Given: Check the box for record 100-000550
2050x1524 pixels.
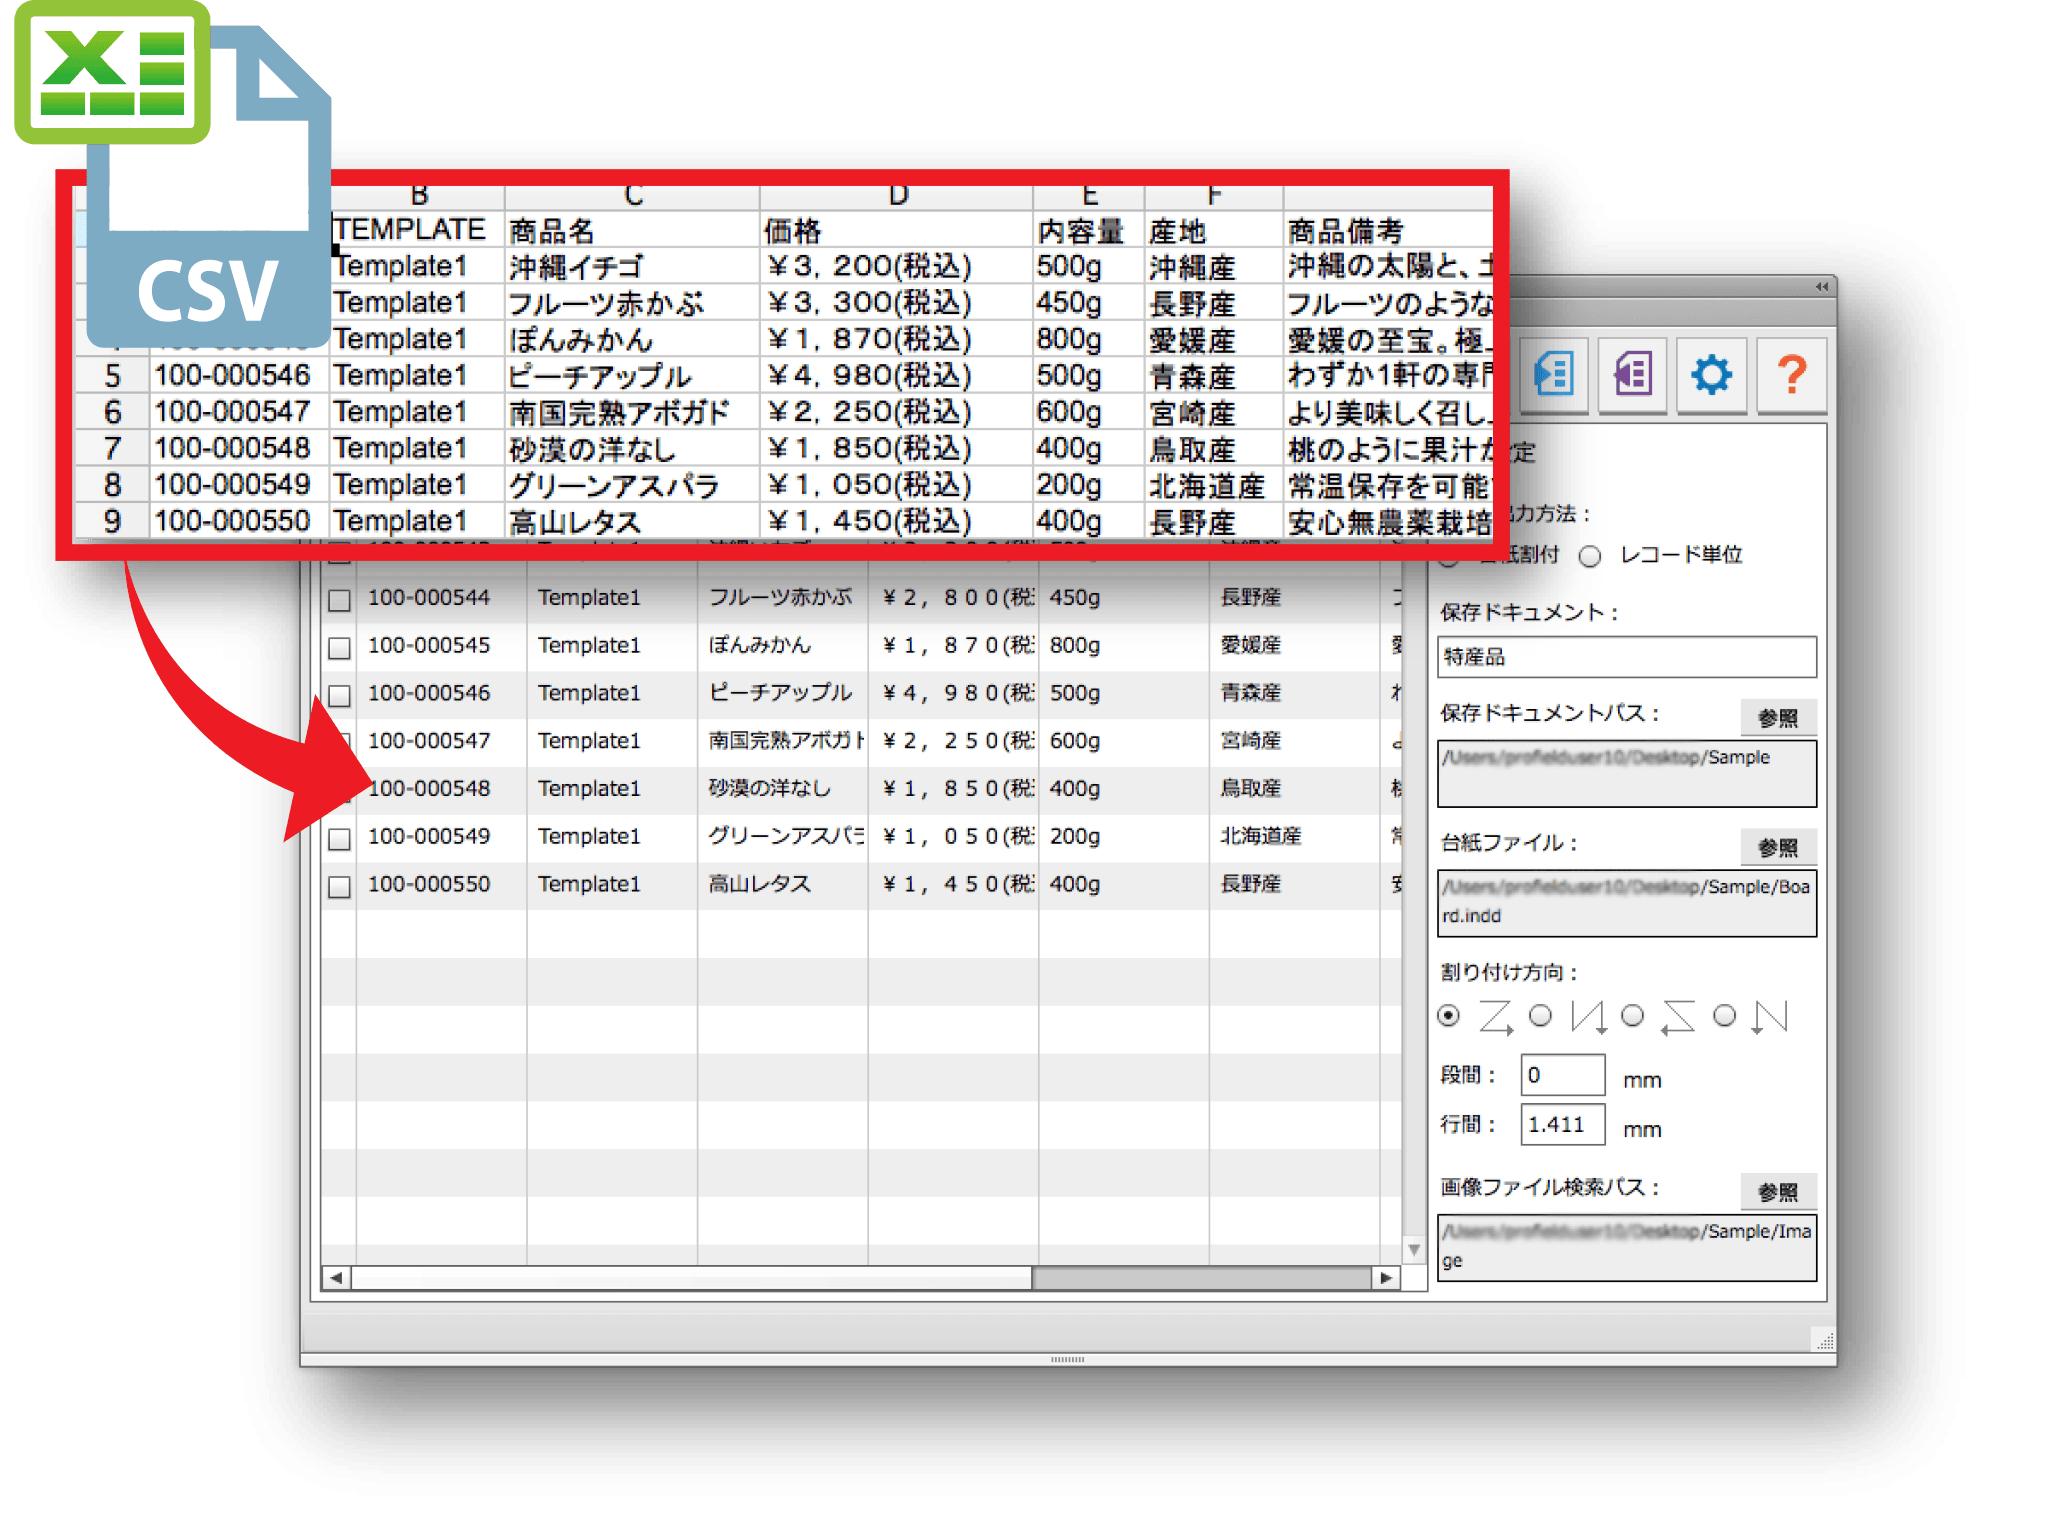Looking at the screenshot, I should click(340, 887).
